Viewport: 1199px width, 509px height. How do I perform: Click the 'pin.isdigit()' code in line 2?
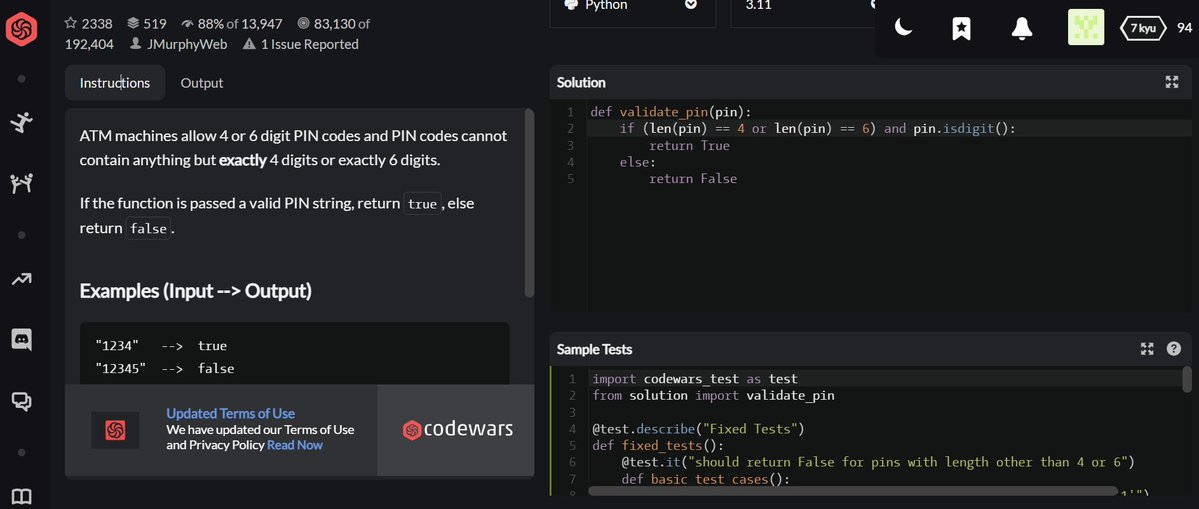click(961, 128)
